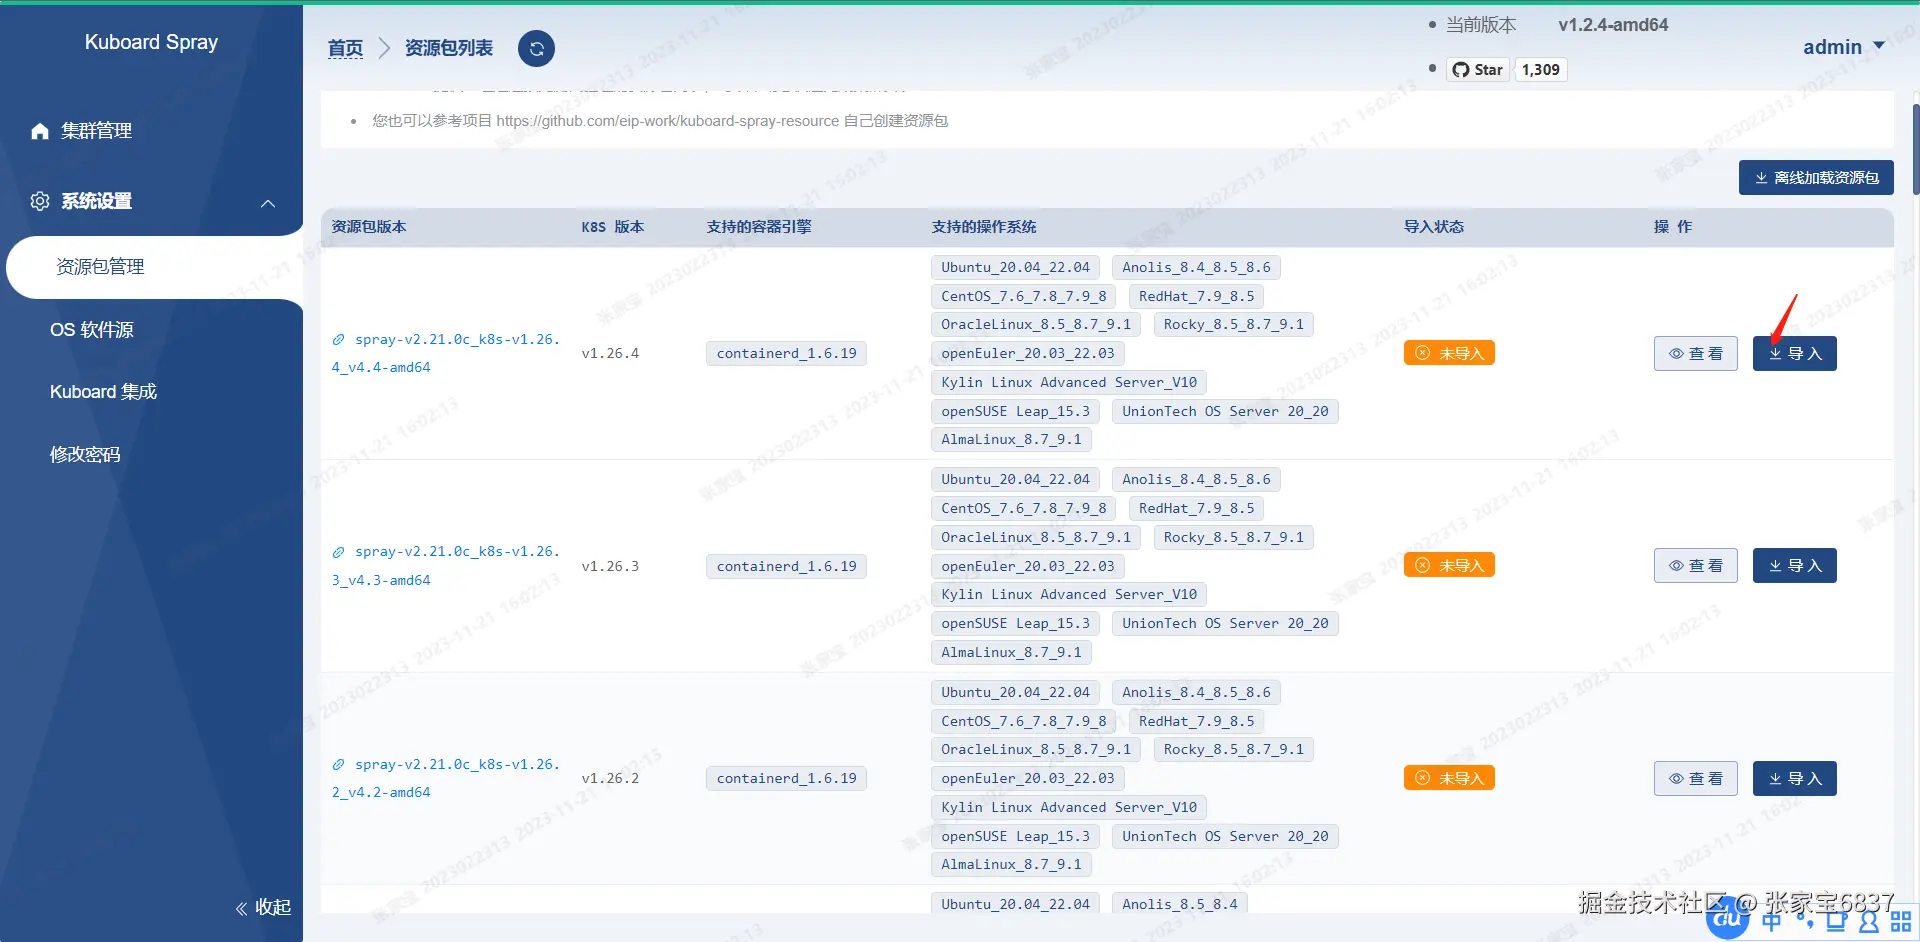1920x942 pixels.
Task: Open the admin user dropdown
Action: coord(1843,47)
